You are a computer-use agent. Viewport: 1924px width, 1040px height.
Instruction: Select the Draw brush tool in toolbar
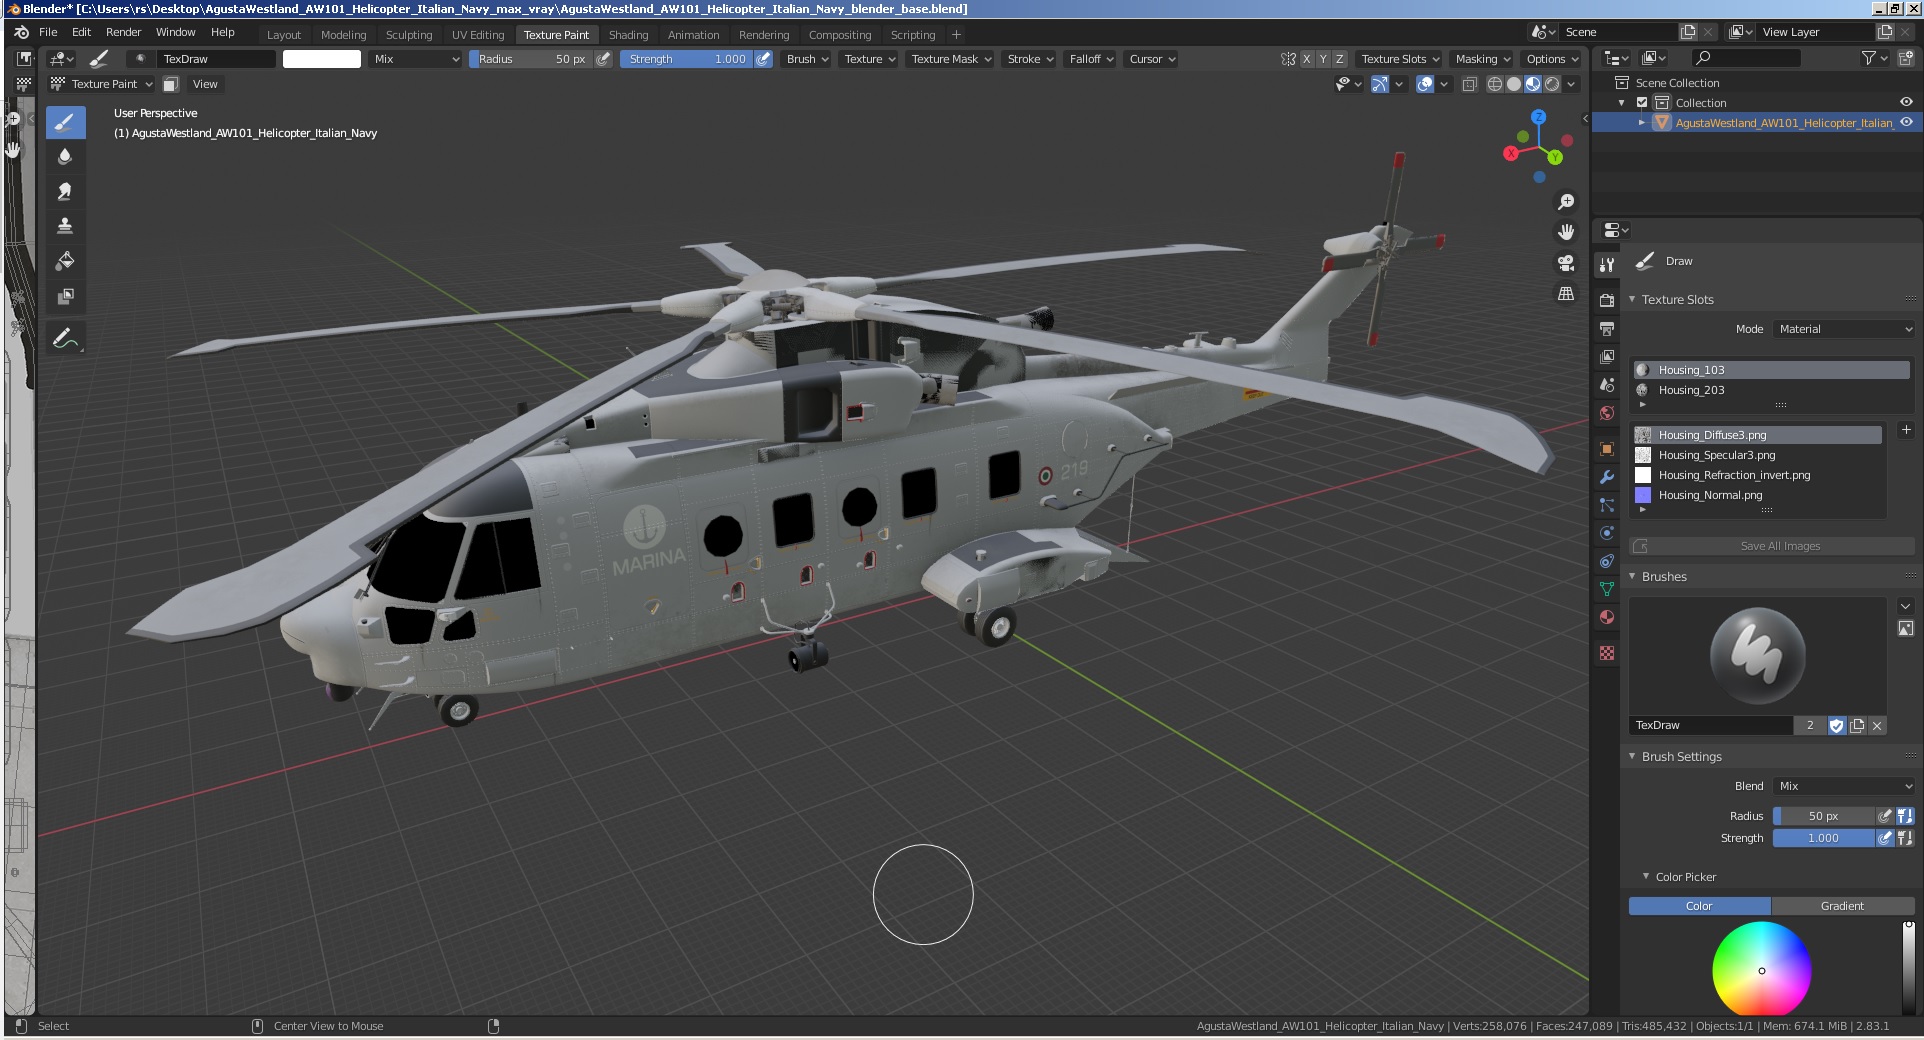coord(65,123)
